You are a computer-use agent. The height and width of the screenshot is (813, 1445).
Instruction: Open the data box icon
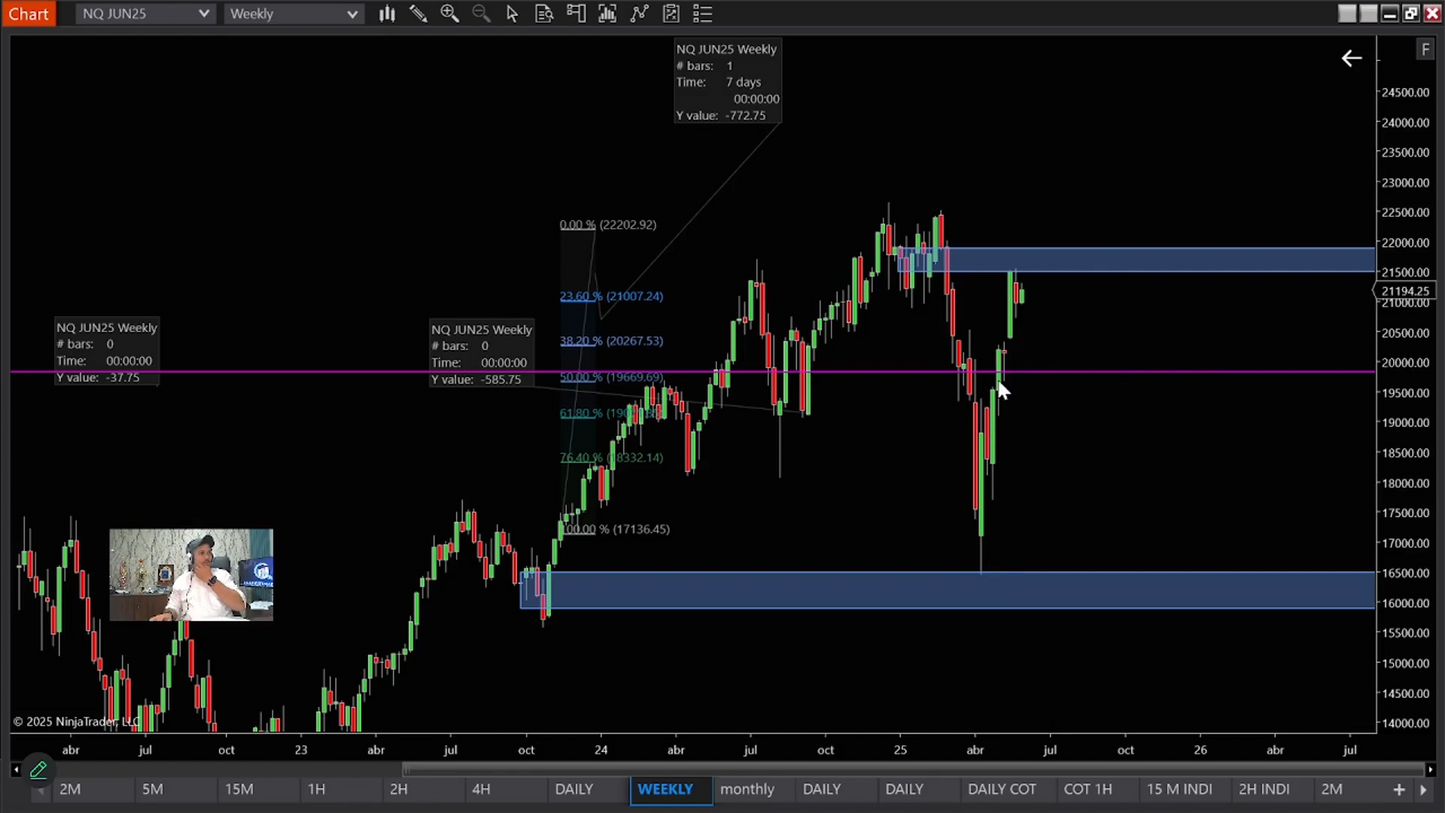pyautogui.click(x=544, y=14)
